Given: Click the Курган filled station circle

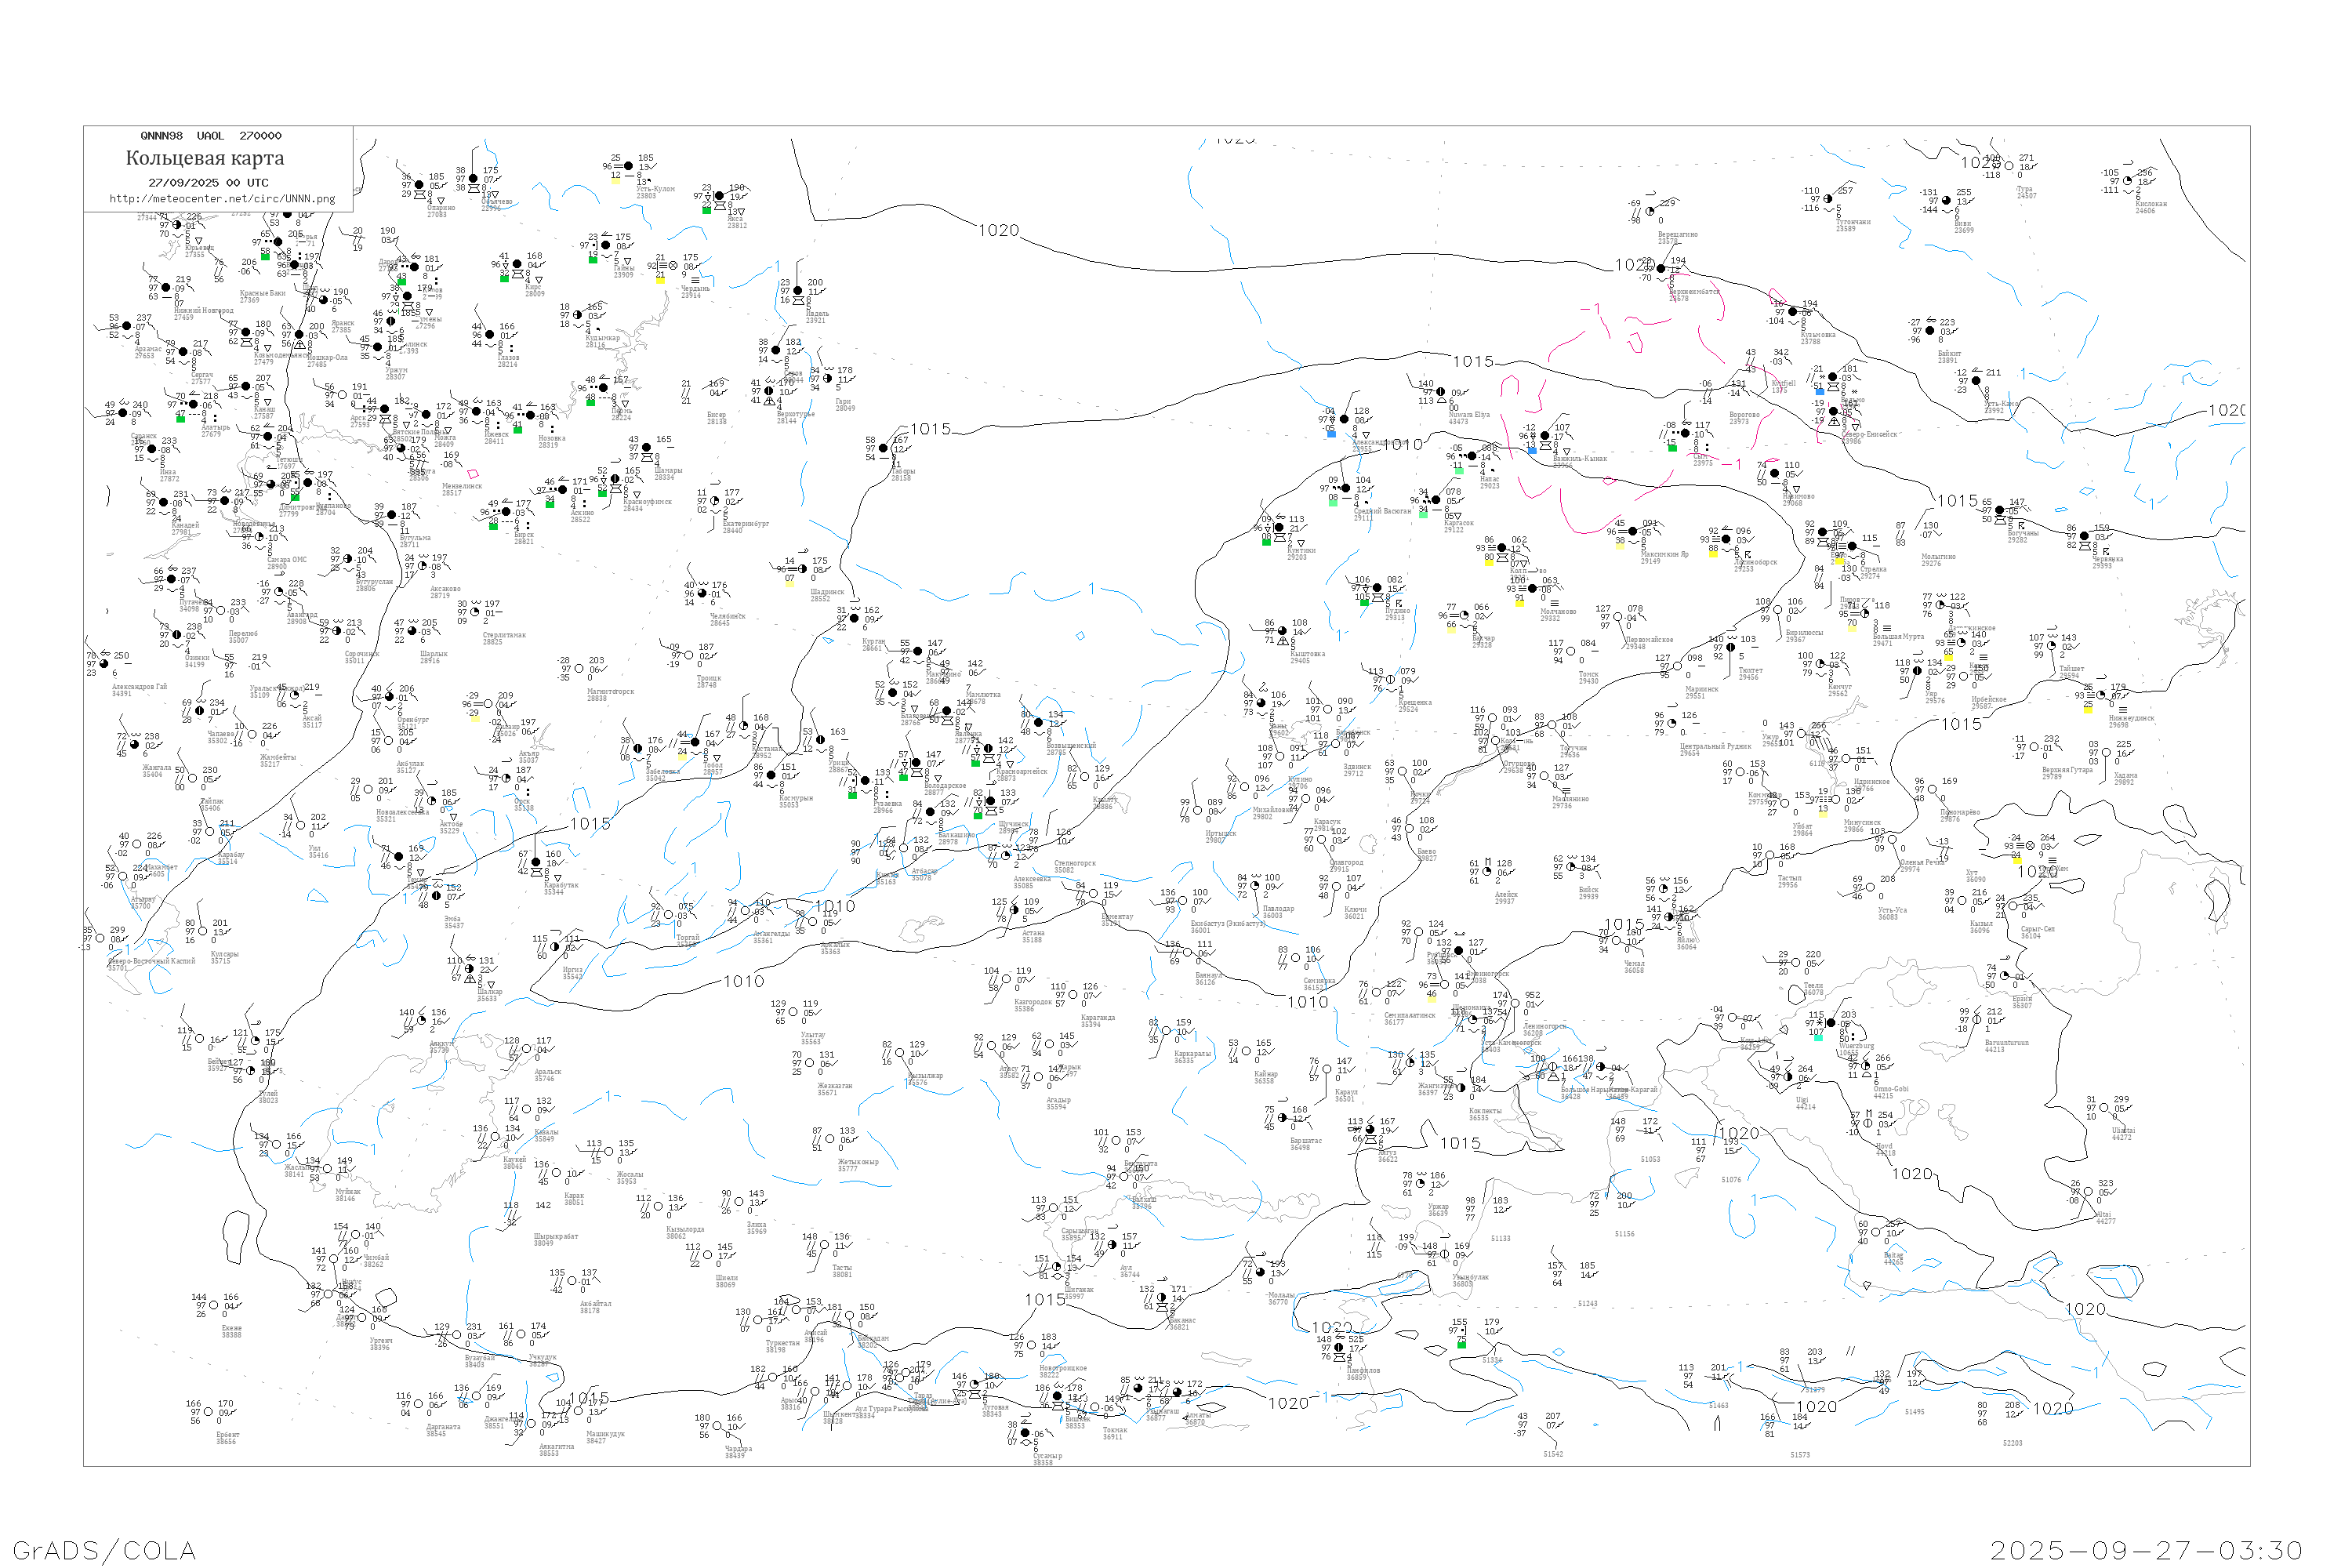Looking at the screenshot, I should [854, 619].
